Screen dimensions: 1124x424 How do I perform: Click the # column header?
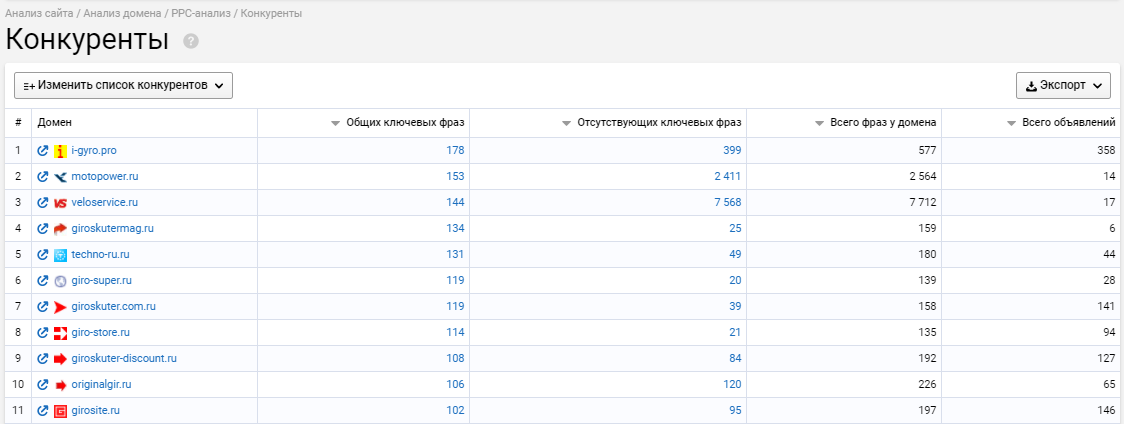(x=18, y=123)
